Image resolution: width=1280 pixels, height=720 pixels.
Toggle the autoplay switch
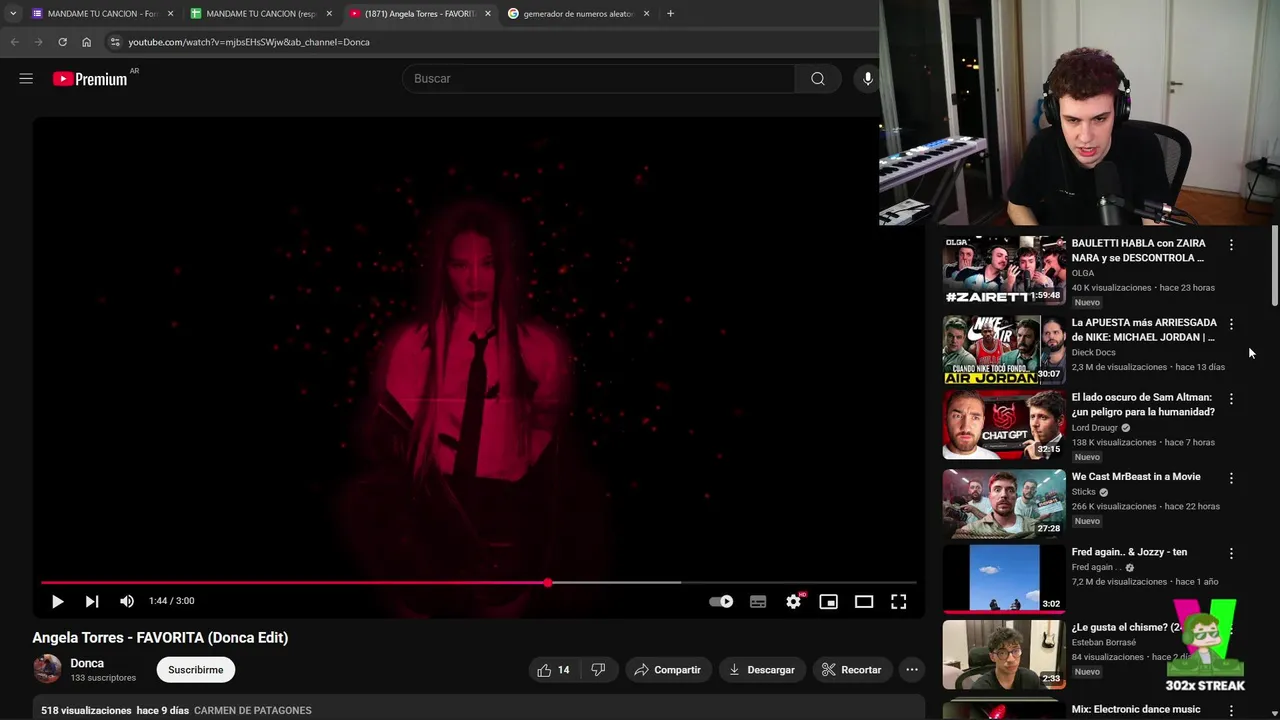click(721, 601)
